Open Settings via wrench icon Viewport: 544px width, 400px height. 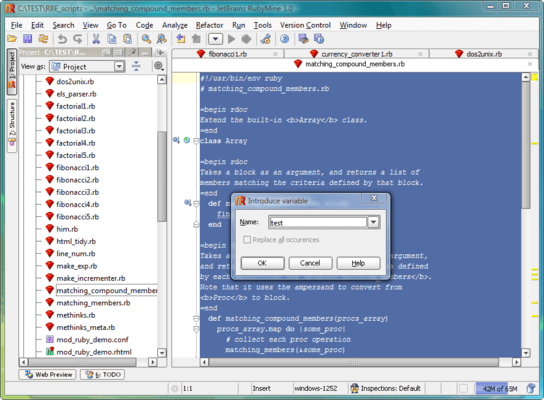click(266, 39)
